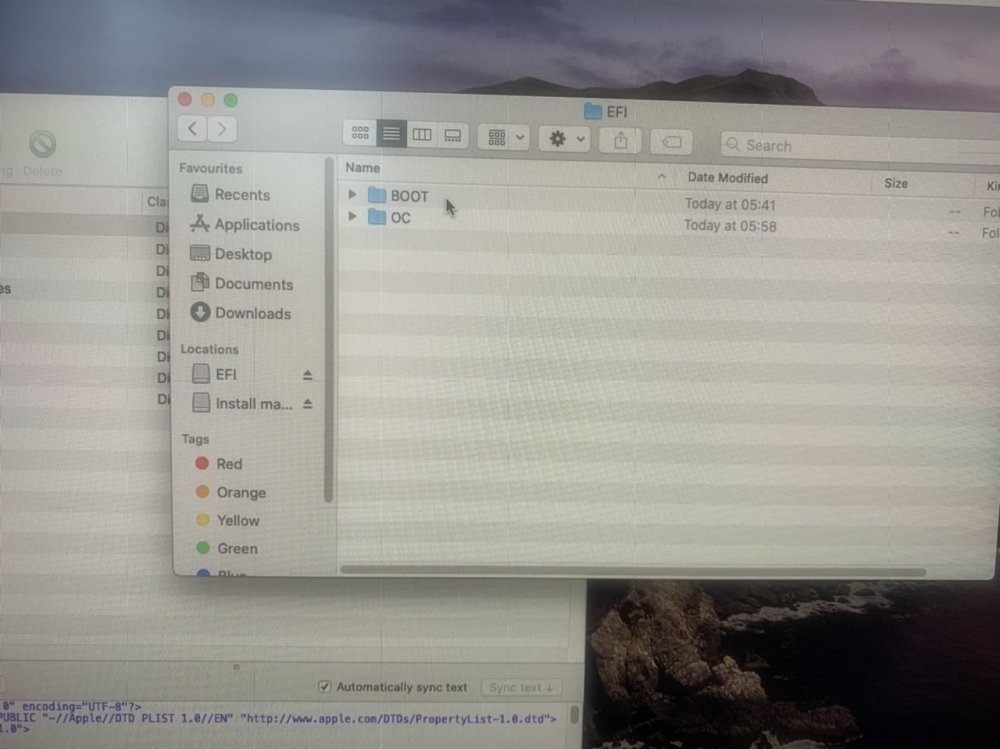
Task: Click the Share toolbar button
Action: click(621, 141)
